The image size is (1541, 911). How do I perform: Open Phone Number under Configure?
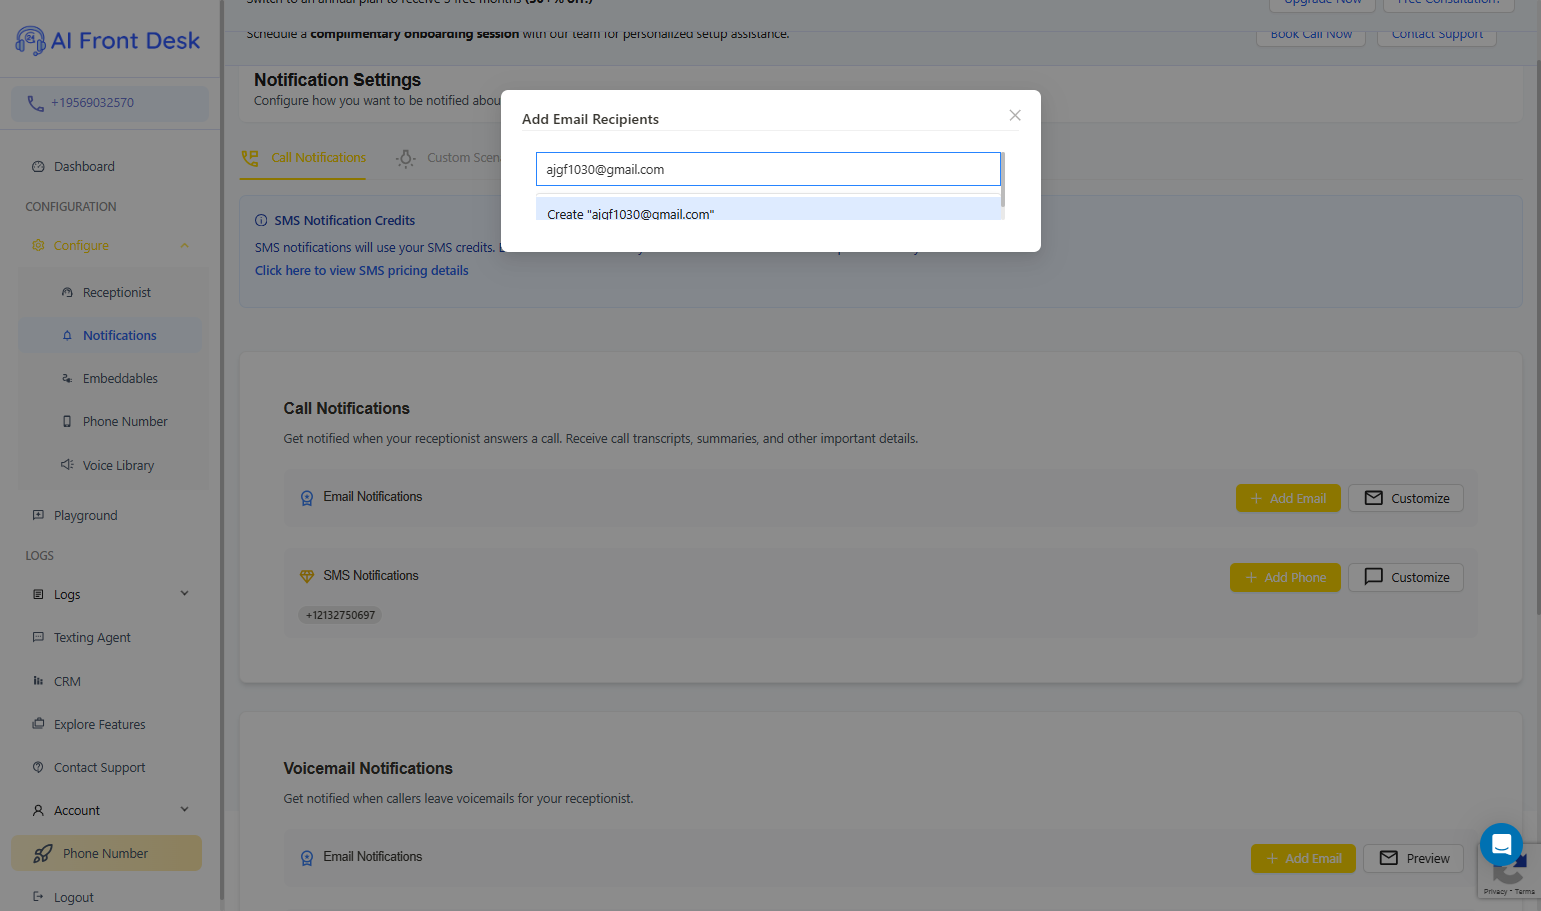click(x=125, y=422)
